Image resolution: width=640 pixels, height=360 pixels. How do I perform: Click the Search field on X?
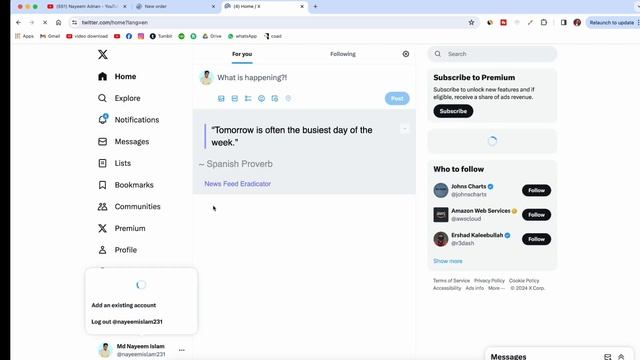[492, 54]
